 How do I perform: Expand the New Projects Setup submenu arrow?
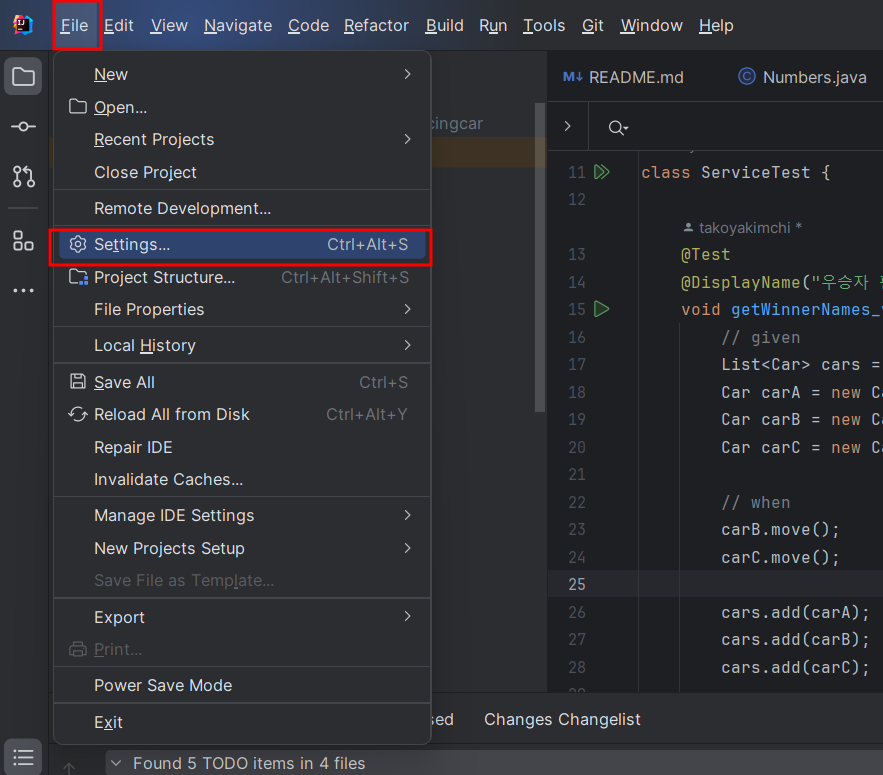click(x=407, y=548)
